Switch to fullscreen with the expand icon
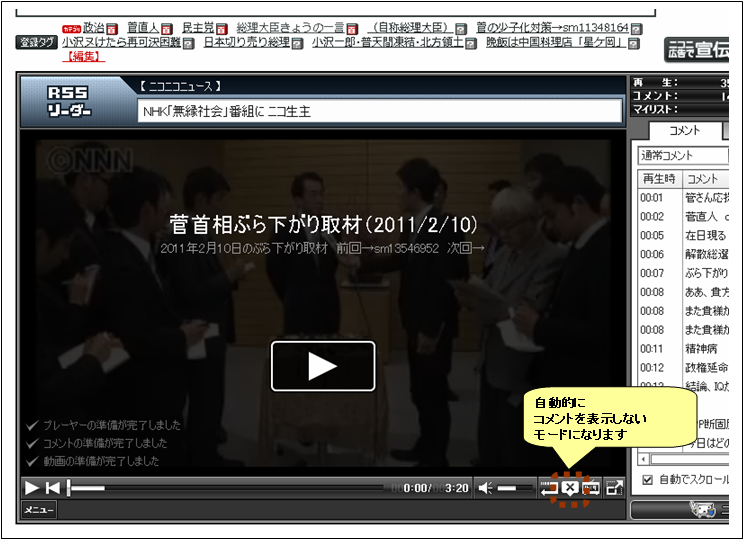Viewport: 744px width, 540px height. (614, 488)
